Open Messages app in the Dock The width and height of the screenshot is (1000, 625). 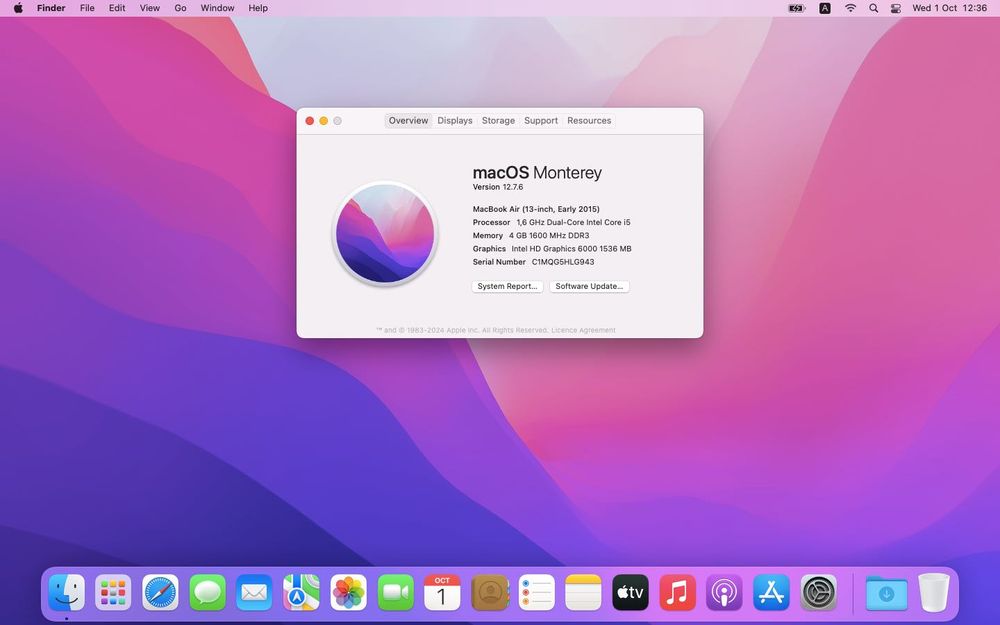(x=207, y=592)
